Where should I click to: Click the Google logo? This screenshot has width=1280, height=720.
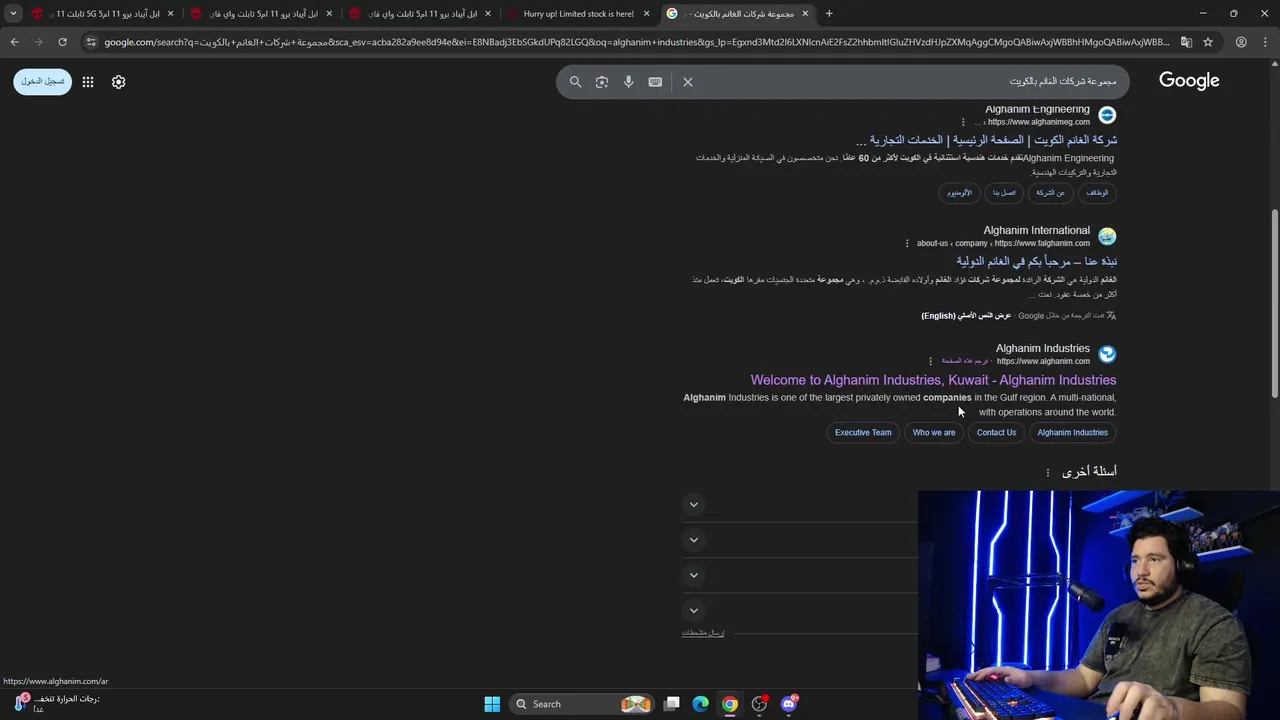(x=1189, y=81)
